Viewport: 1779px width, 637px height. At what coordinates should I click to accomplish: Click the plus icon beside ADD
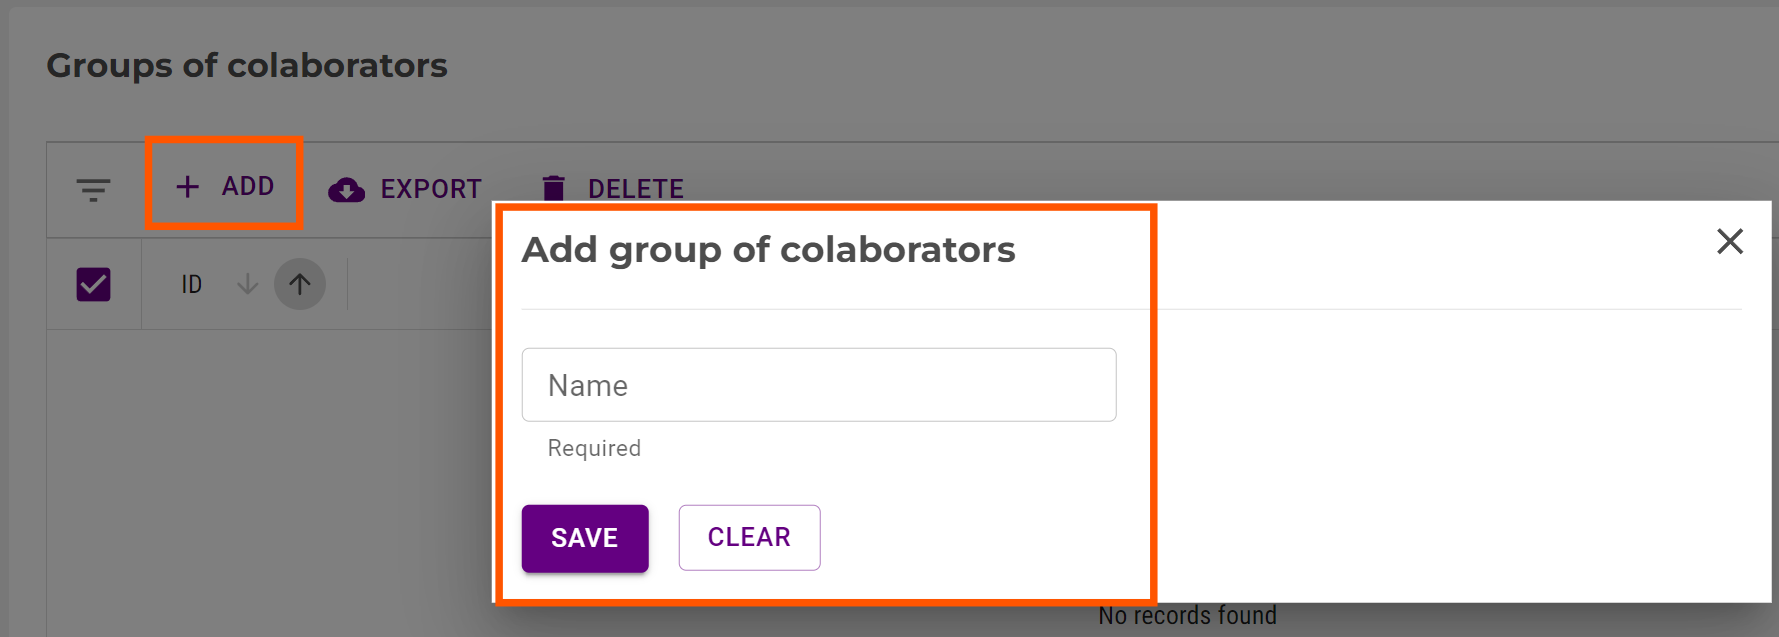[x=188, y=186]
